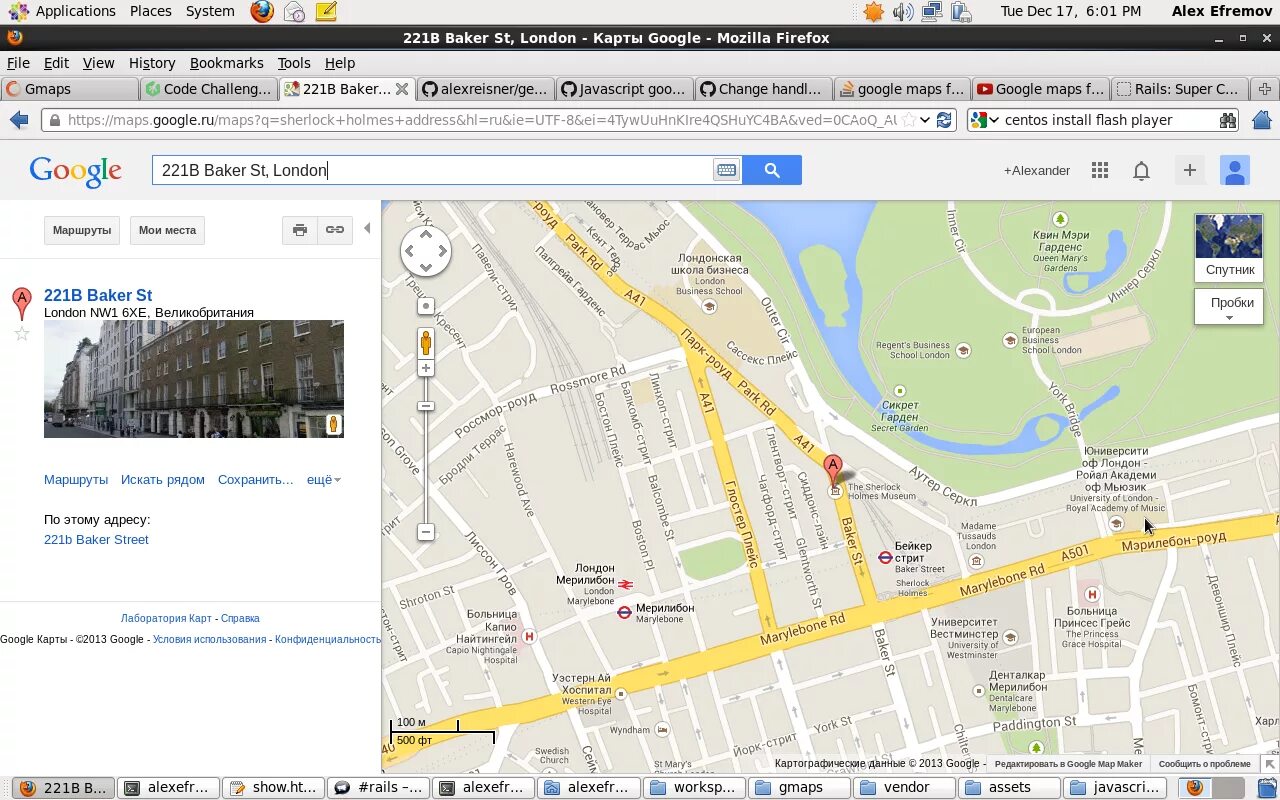Open the Лаборатория Карт link

pyautogui.click(x=166, y=618)
